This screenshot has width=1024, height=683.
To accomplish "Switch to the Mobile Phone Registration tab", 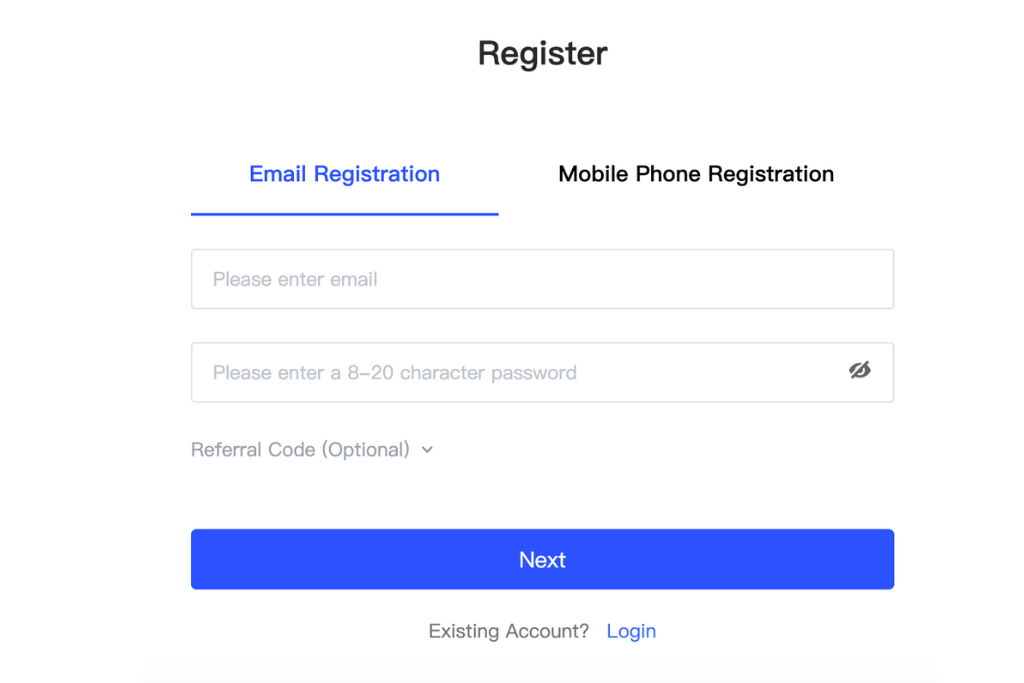I will pos(696,174).
